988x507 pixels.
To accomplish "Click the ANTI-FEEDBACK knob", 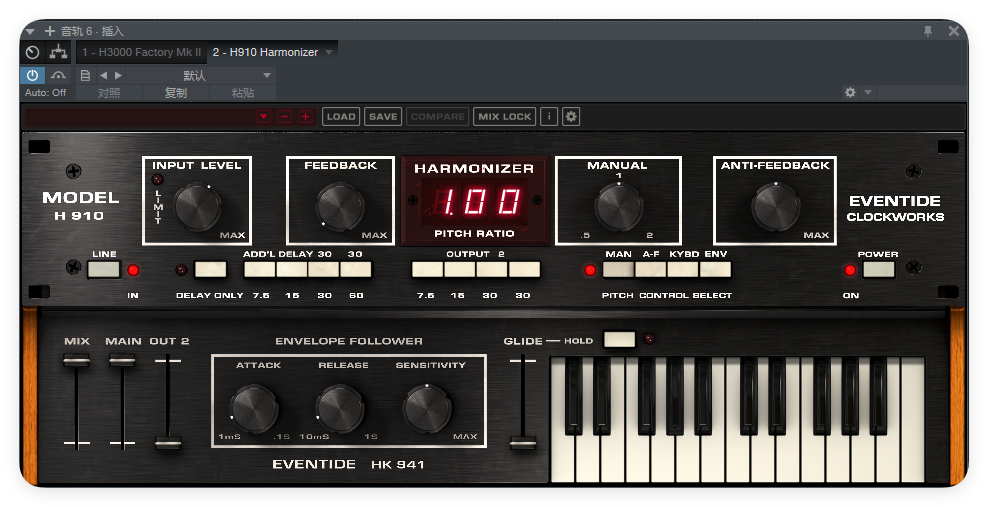I will [x=776, y=207].
